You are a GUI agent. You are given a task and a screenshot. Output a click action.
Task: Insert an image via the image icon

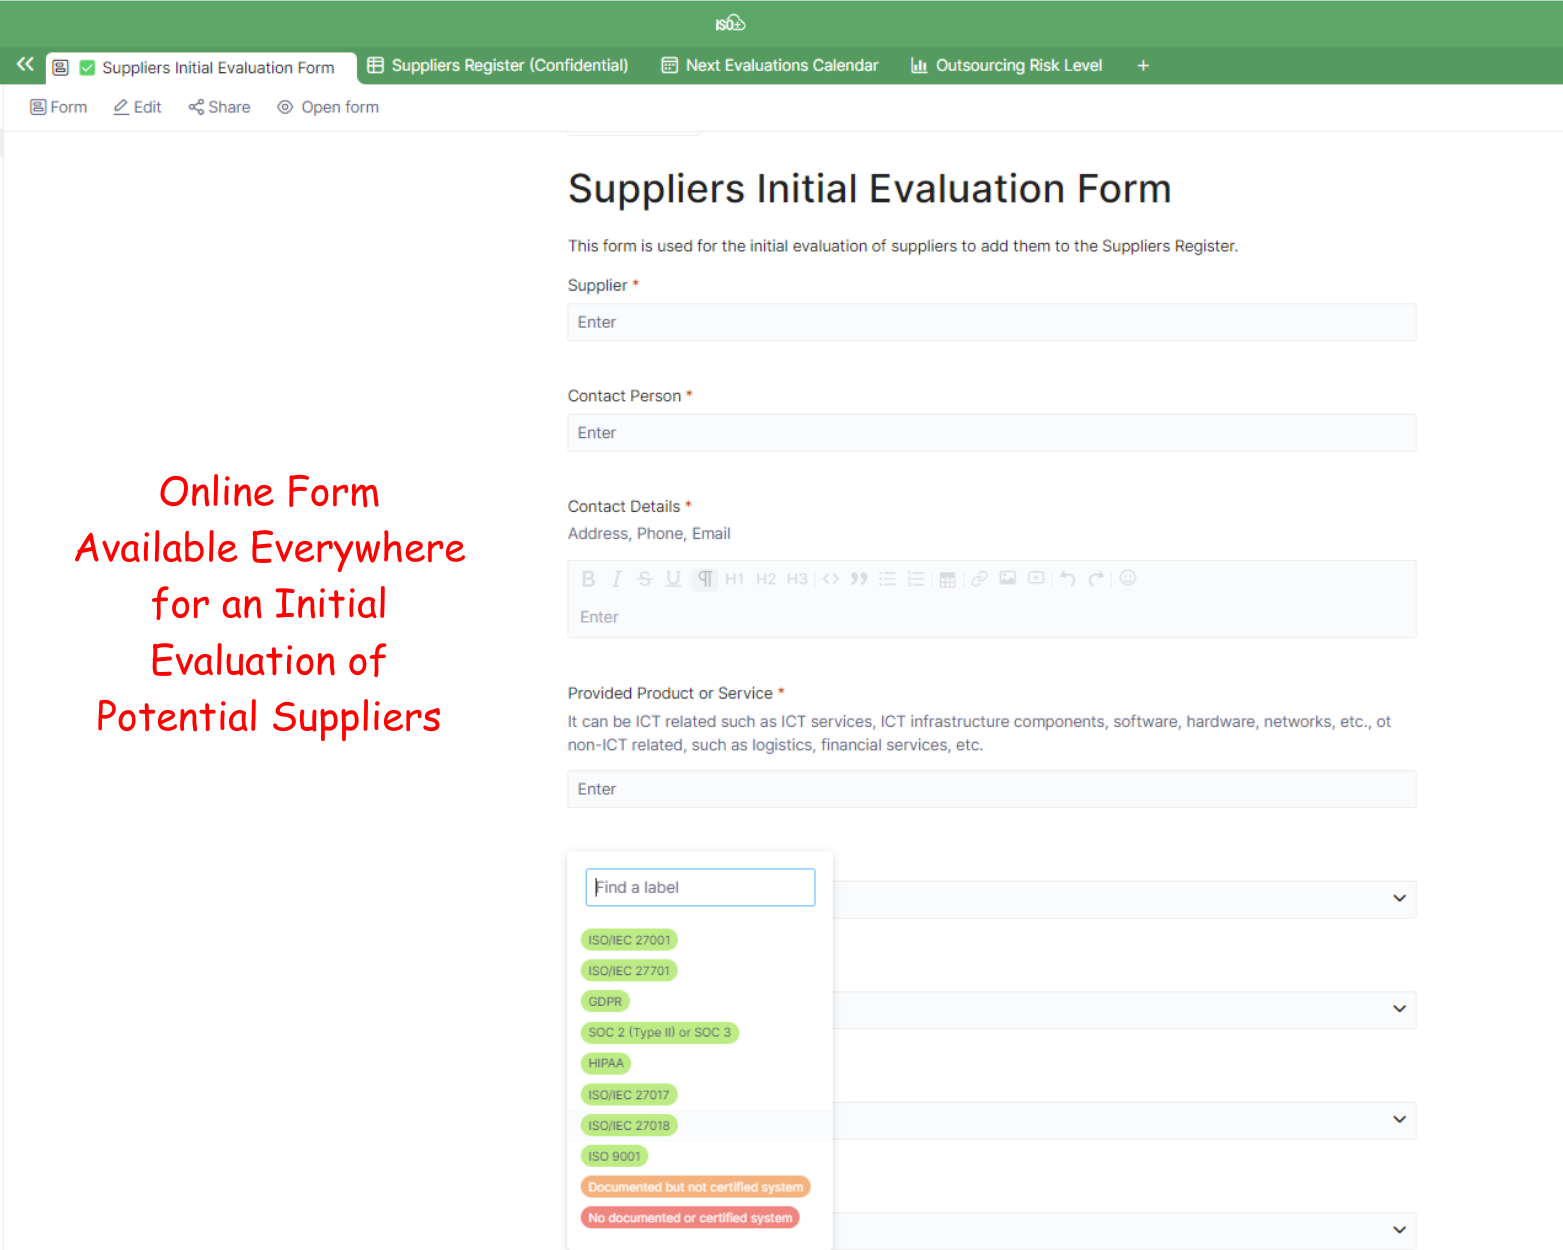1007,578
